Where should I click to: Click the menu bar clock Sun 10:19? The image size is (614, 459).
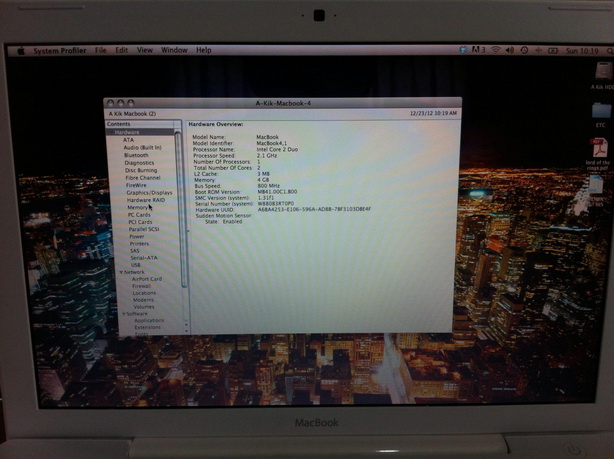click(582, 51)
